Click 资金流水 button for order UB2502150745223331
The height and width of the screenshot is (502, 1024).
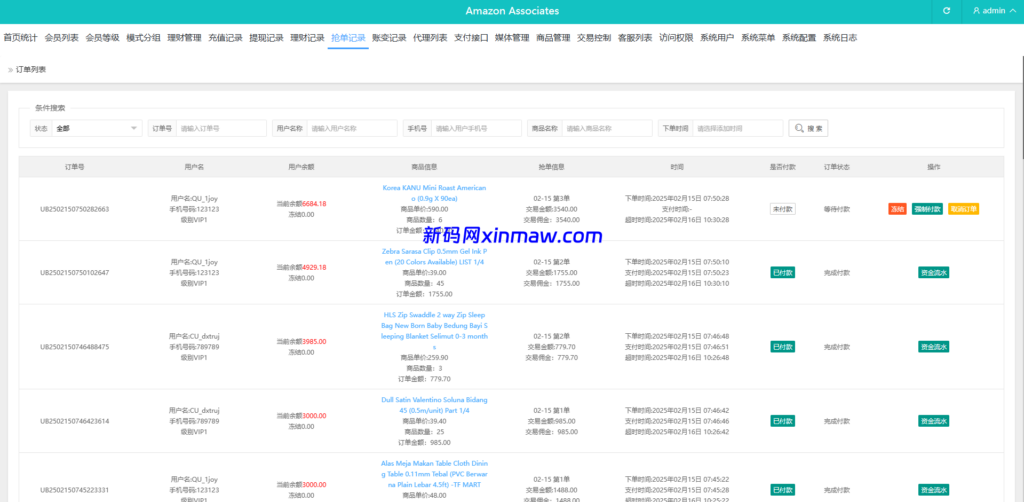click(933, 490)
